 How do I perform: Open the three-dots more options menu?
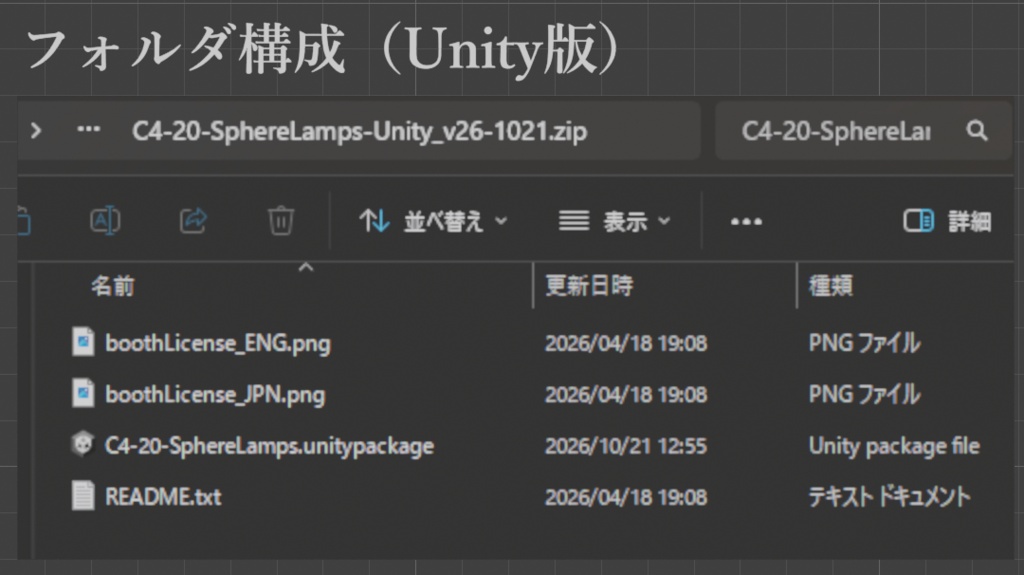(x=746, y=222)
